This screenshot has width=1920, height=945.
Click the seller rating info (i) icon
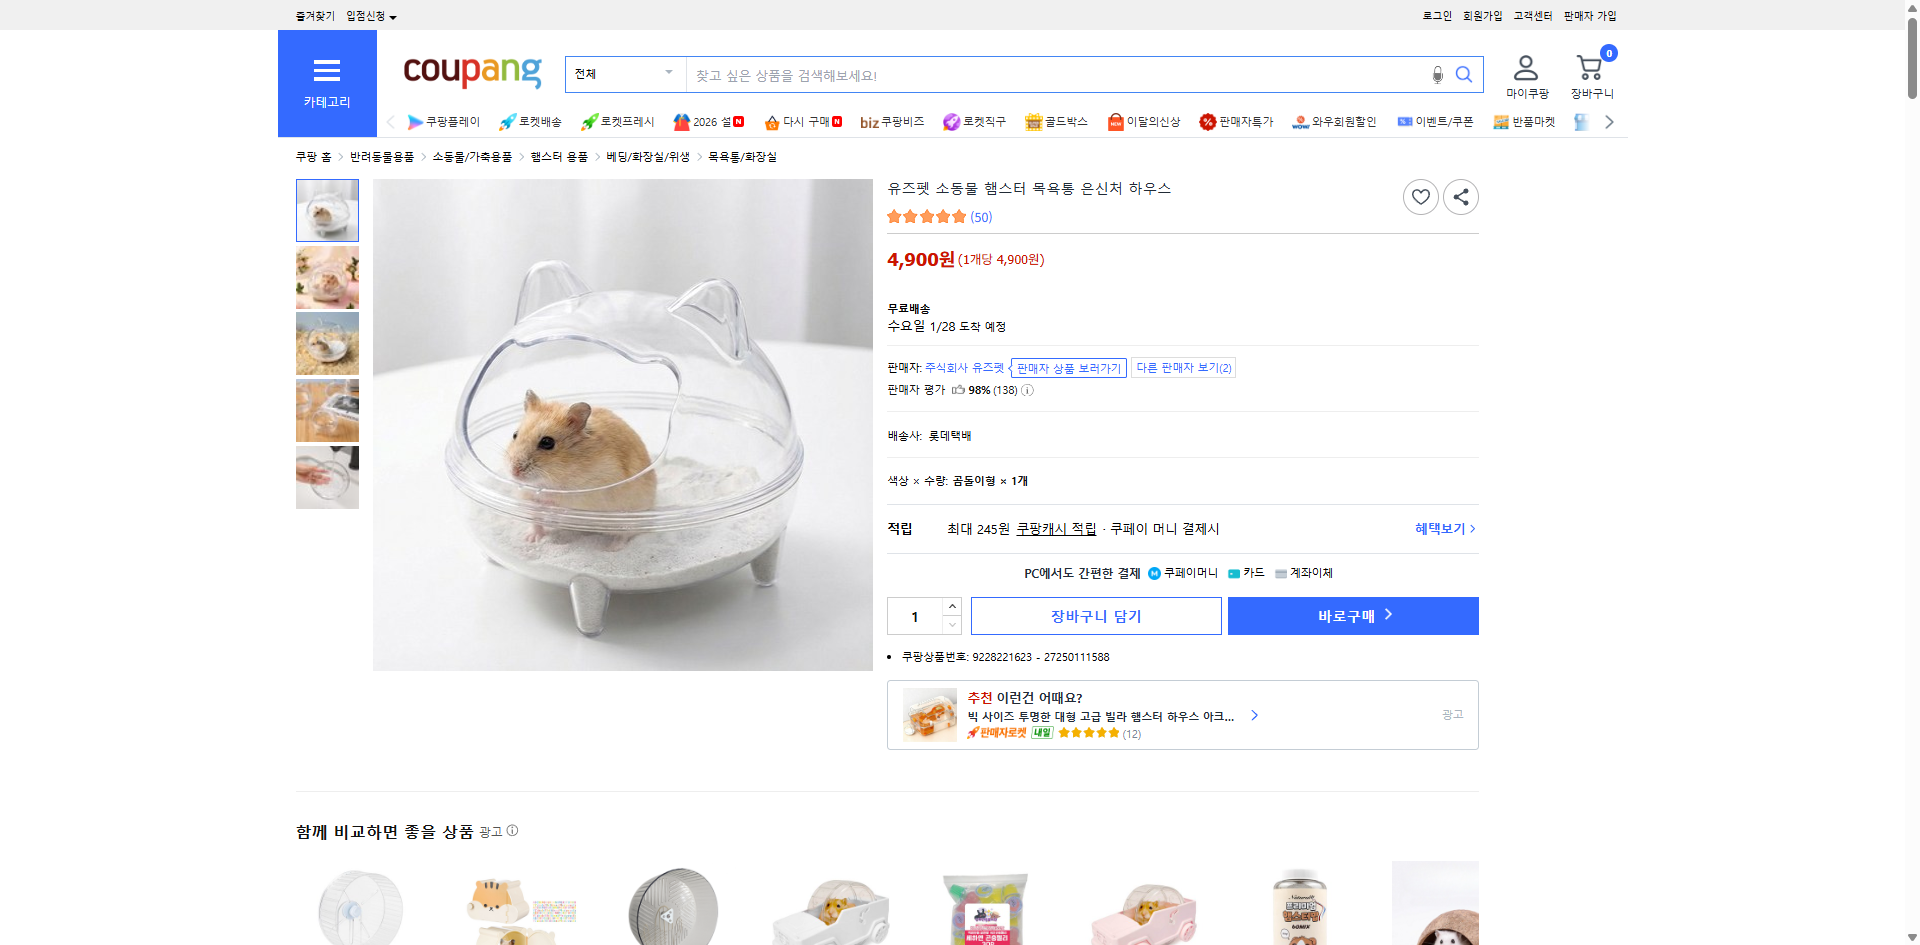click(x=1026, y=390)
